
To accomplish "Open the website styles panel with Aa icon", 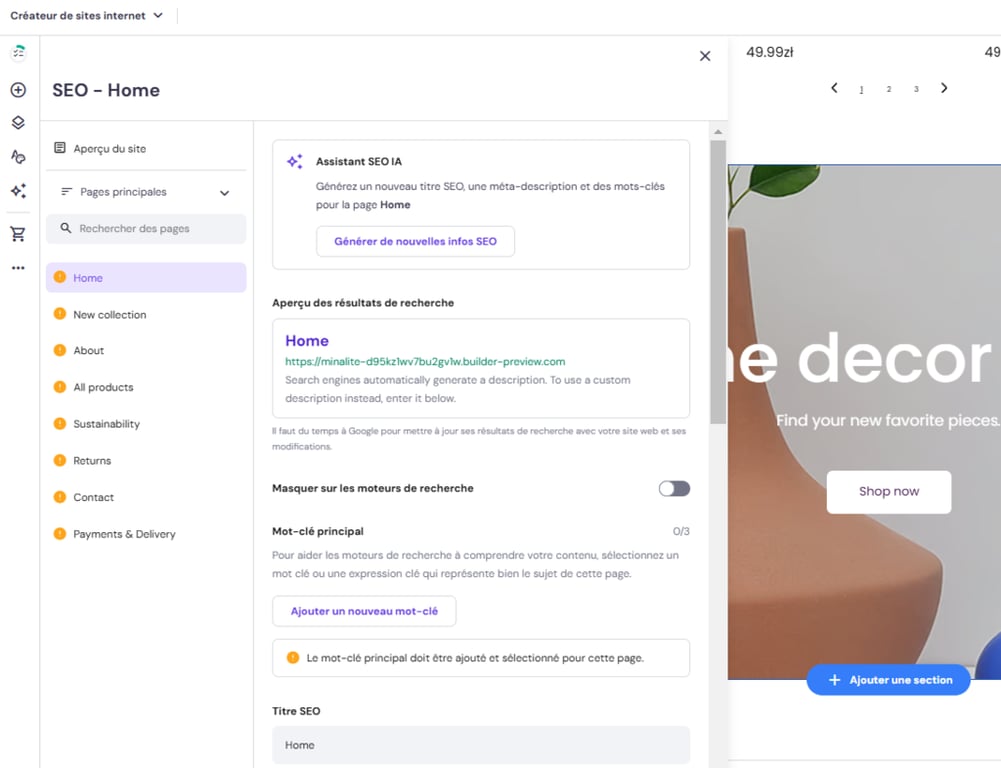I will tap(17, 156).
